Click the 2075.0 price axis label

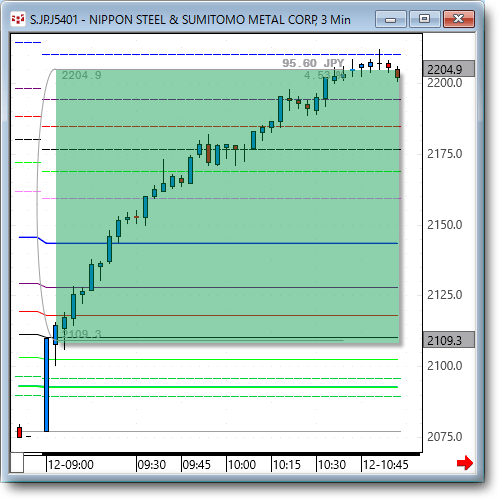click(x=445, y=436)
